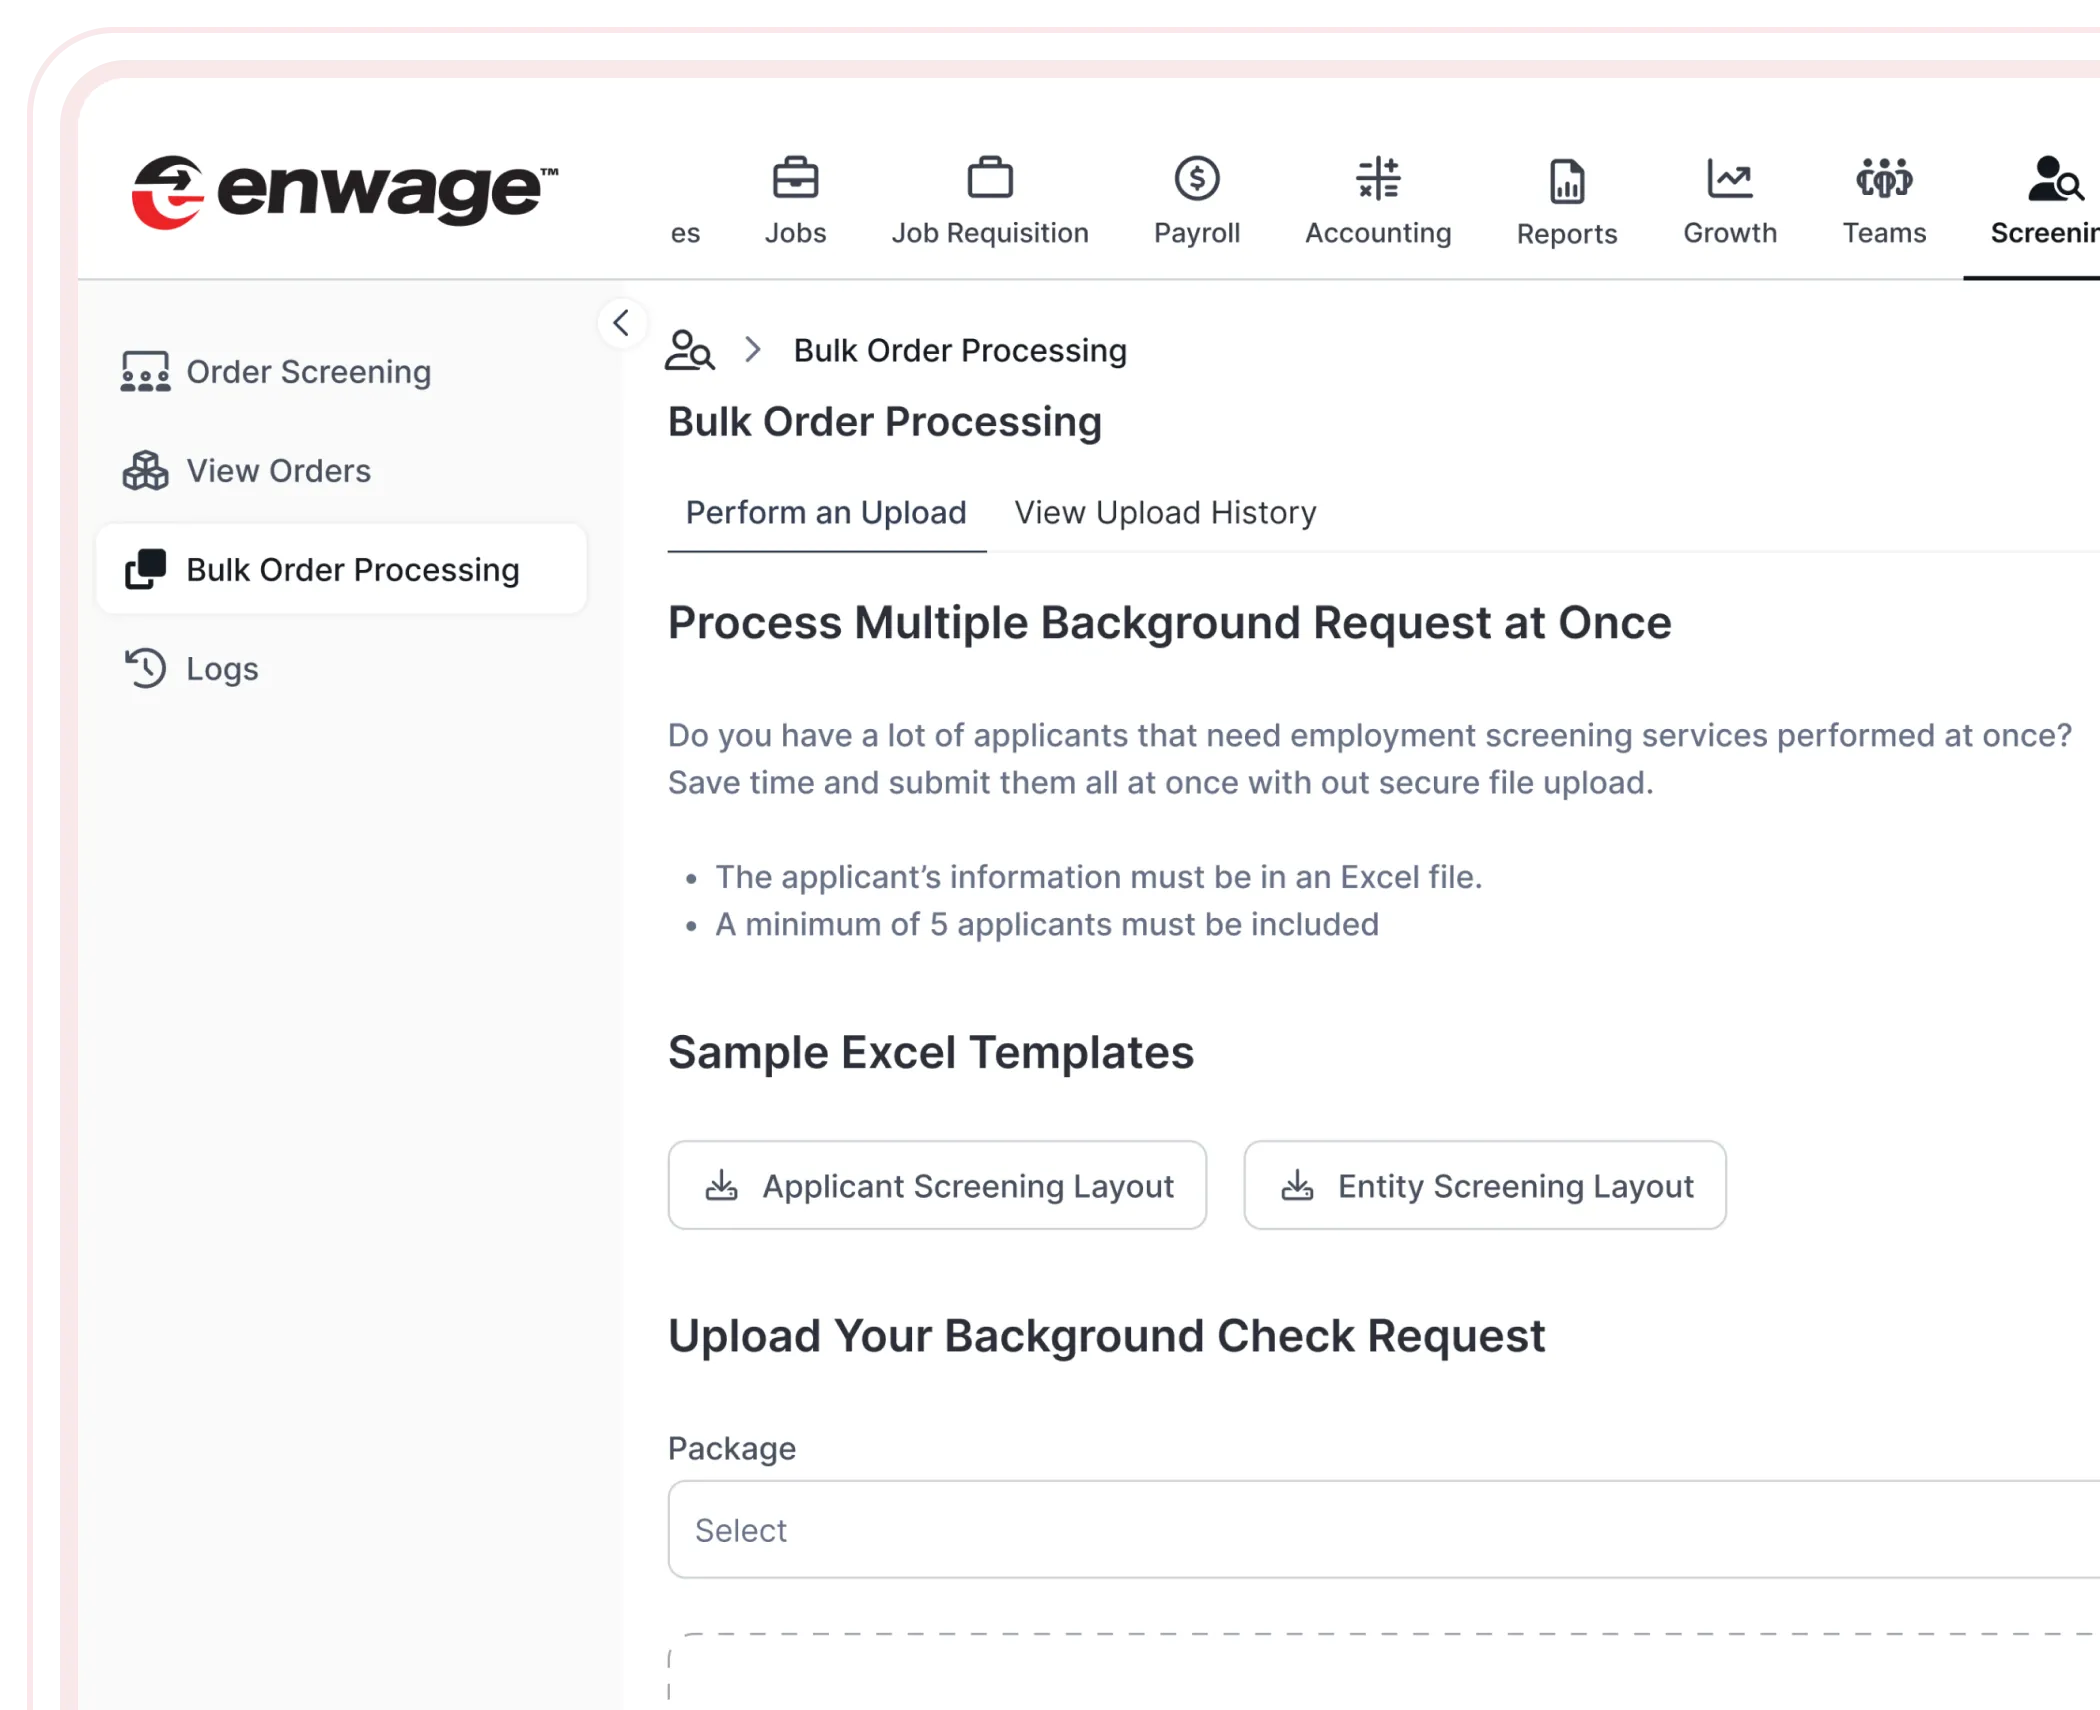Open the Growth trend icon
The image size is (2100, 1710).
pyautogui.click(x=1729, y=180)
